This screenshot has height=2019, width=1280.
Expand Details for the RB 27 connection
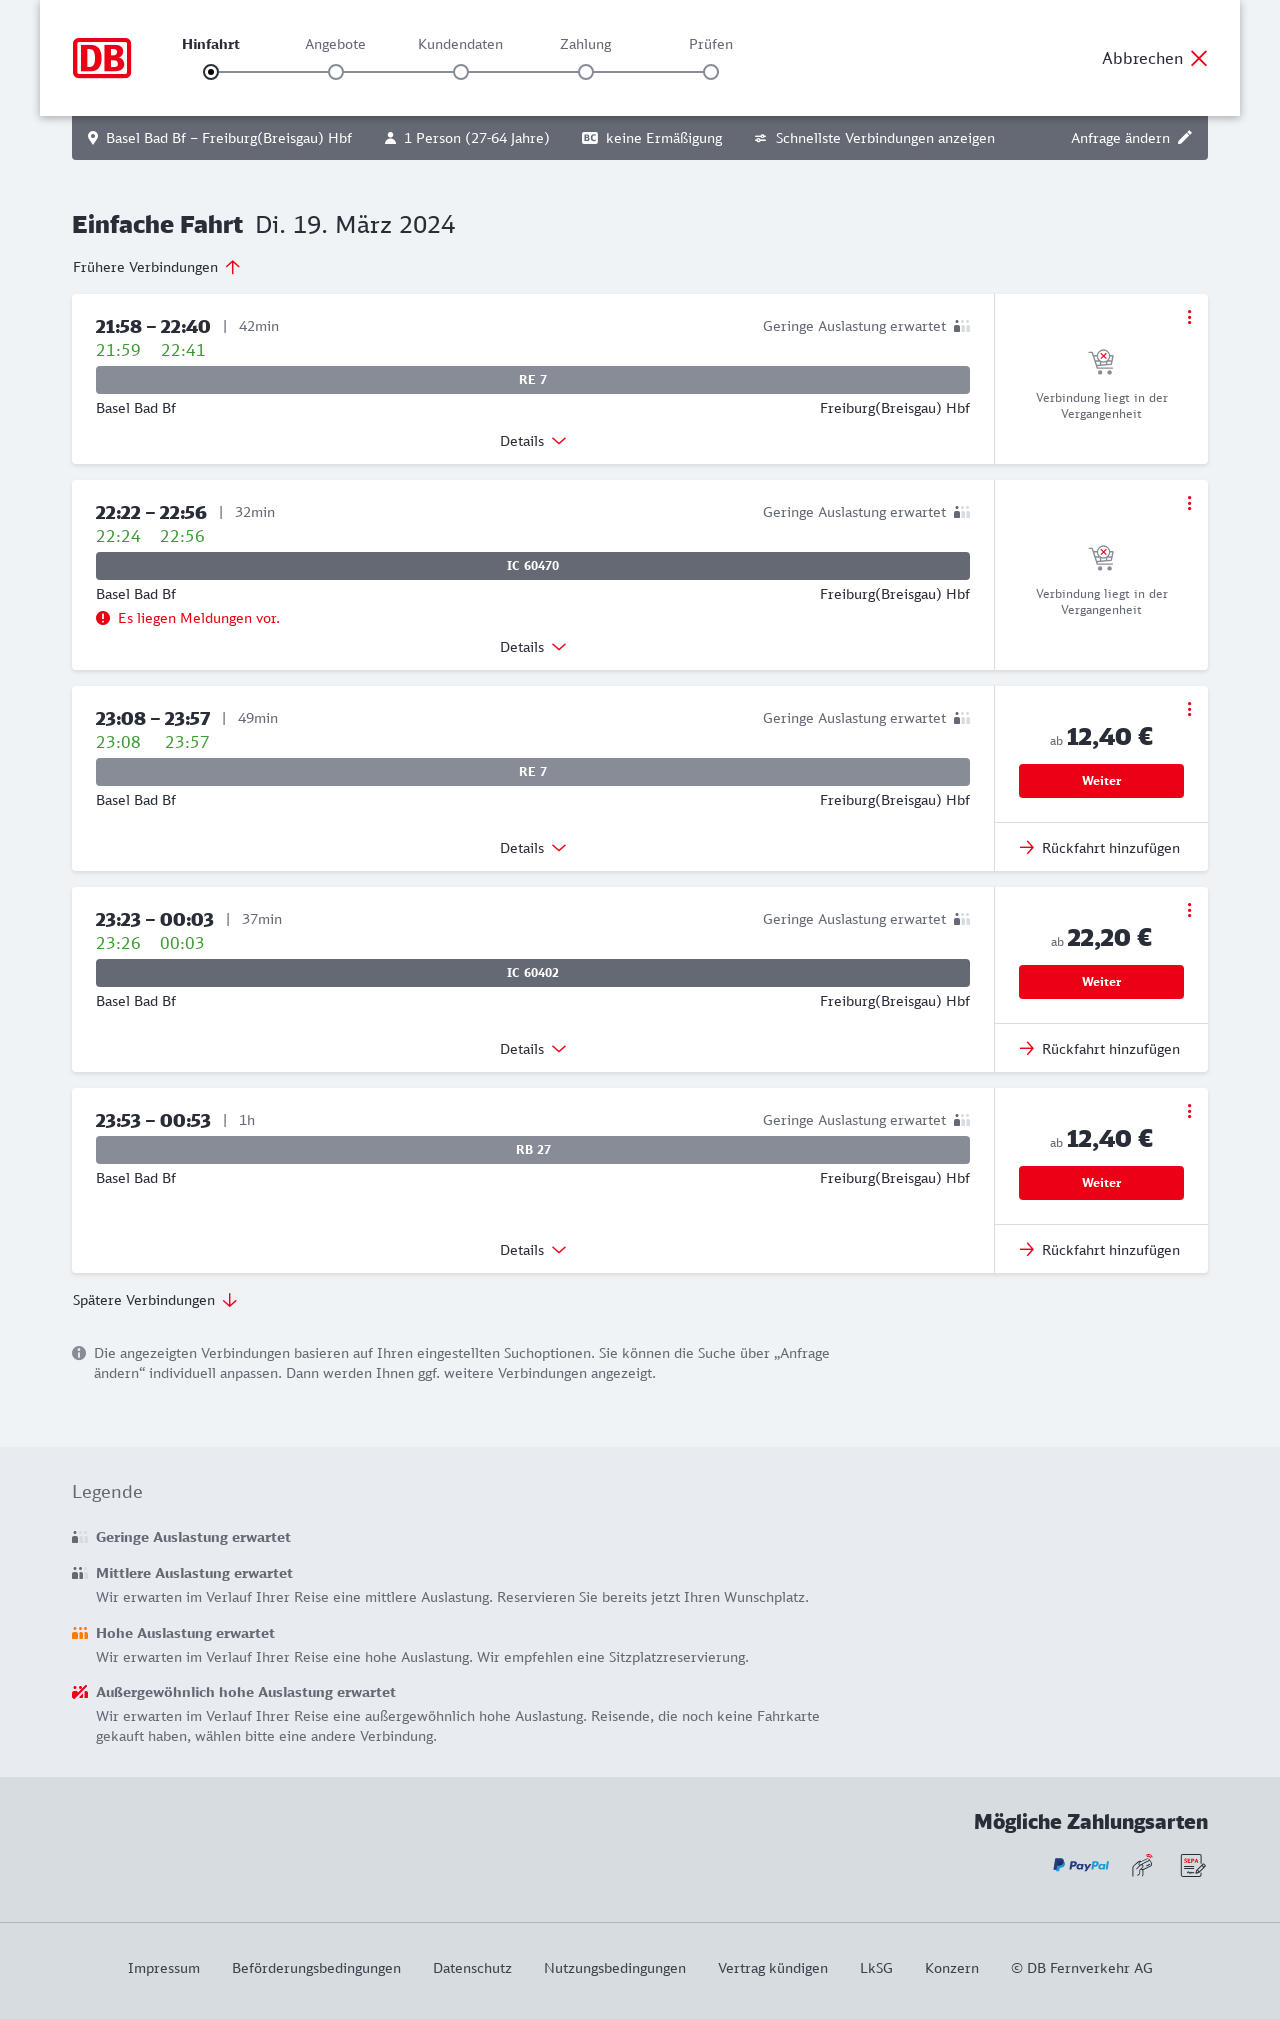[x=533, y=1250]
